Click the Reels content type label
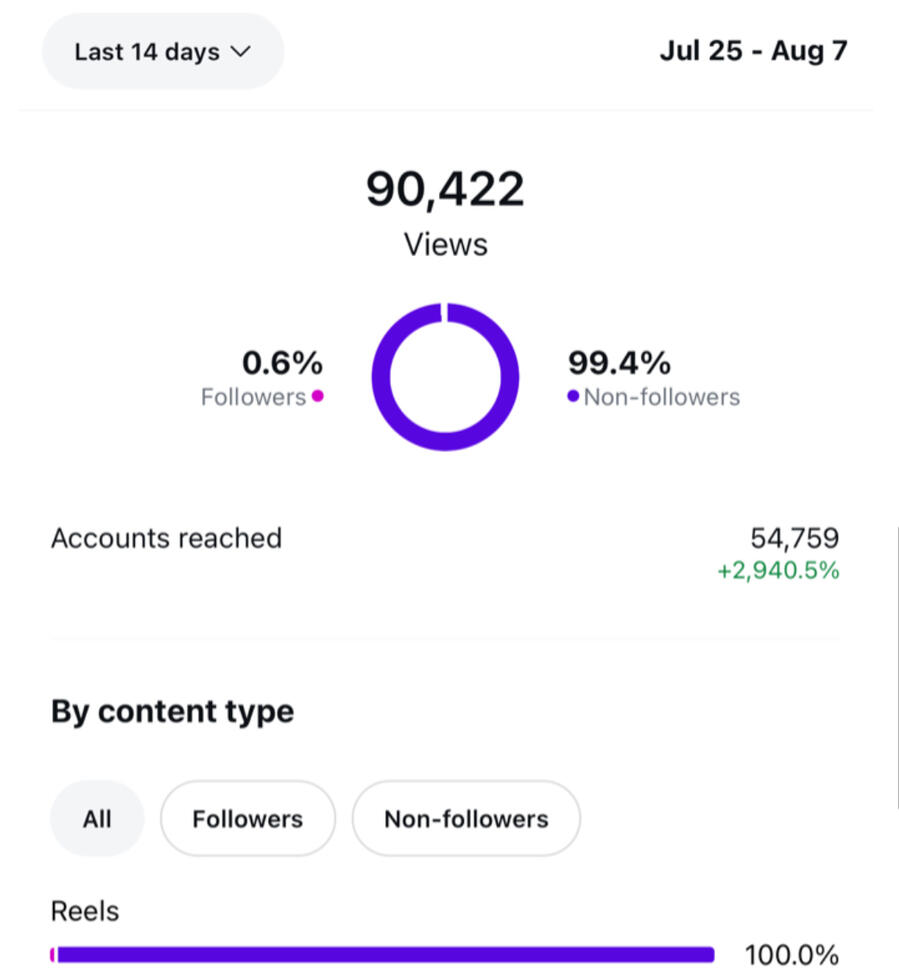 coord(85,911)
